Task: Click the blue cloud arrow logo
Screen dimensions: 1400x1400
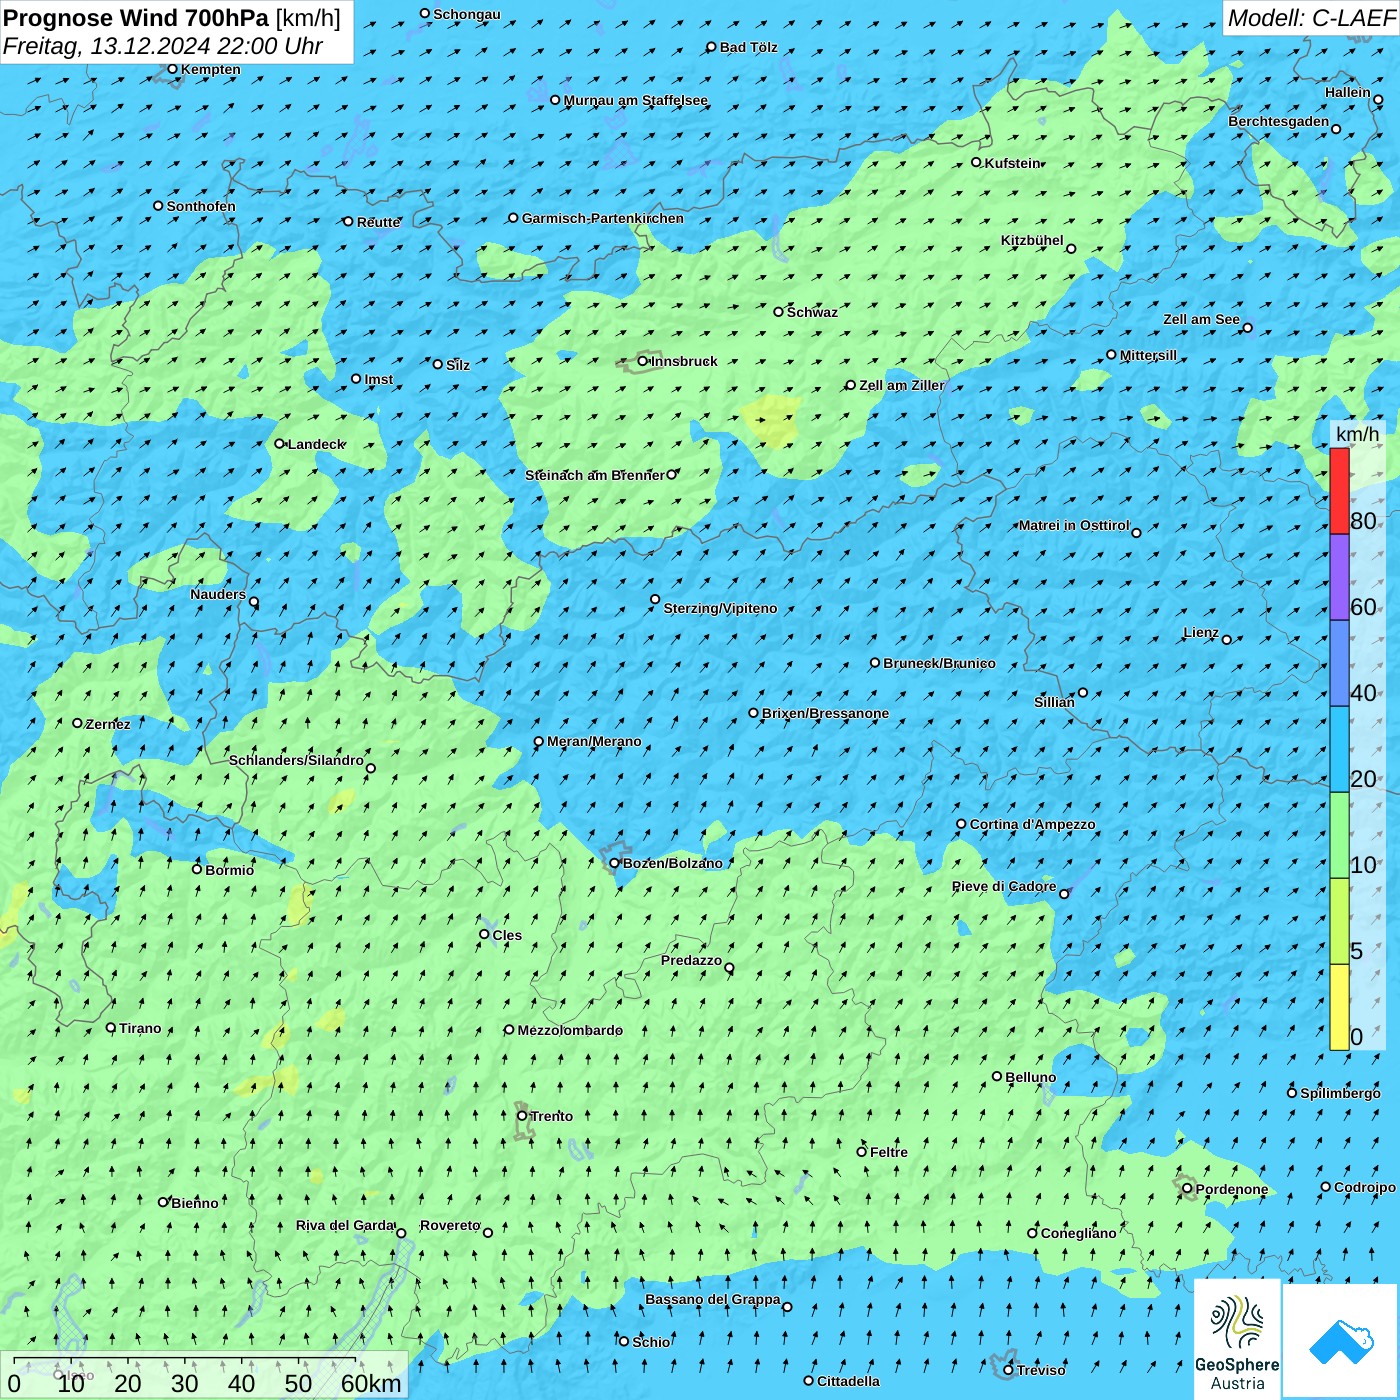Action: [1340, 1341]
